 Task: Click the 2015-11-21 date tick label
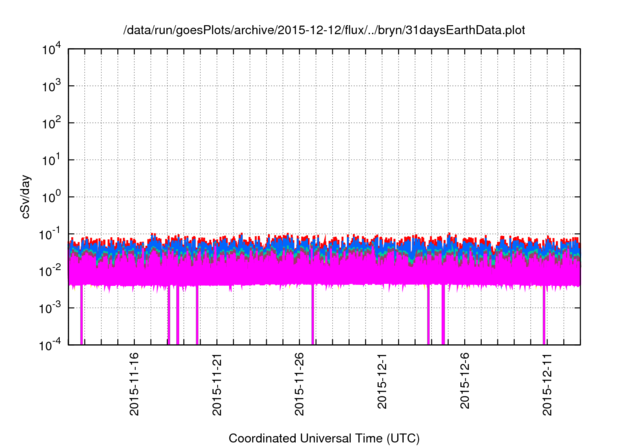click(x=217, y=384)
